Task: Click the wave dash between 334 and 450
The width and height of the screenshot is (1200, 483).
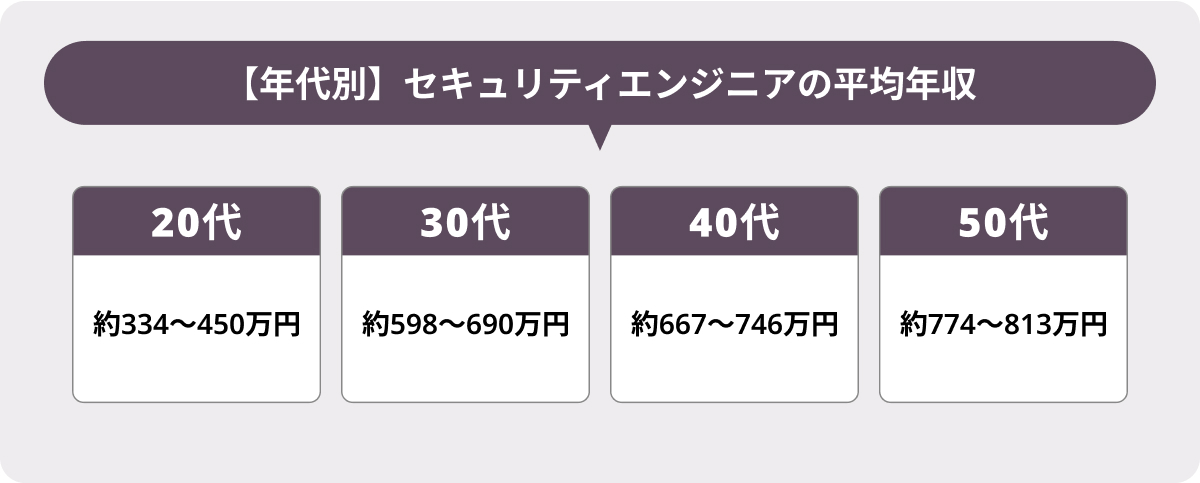Action: click(x=179, y=325)
